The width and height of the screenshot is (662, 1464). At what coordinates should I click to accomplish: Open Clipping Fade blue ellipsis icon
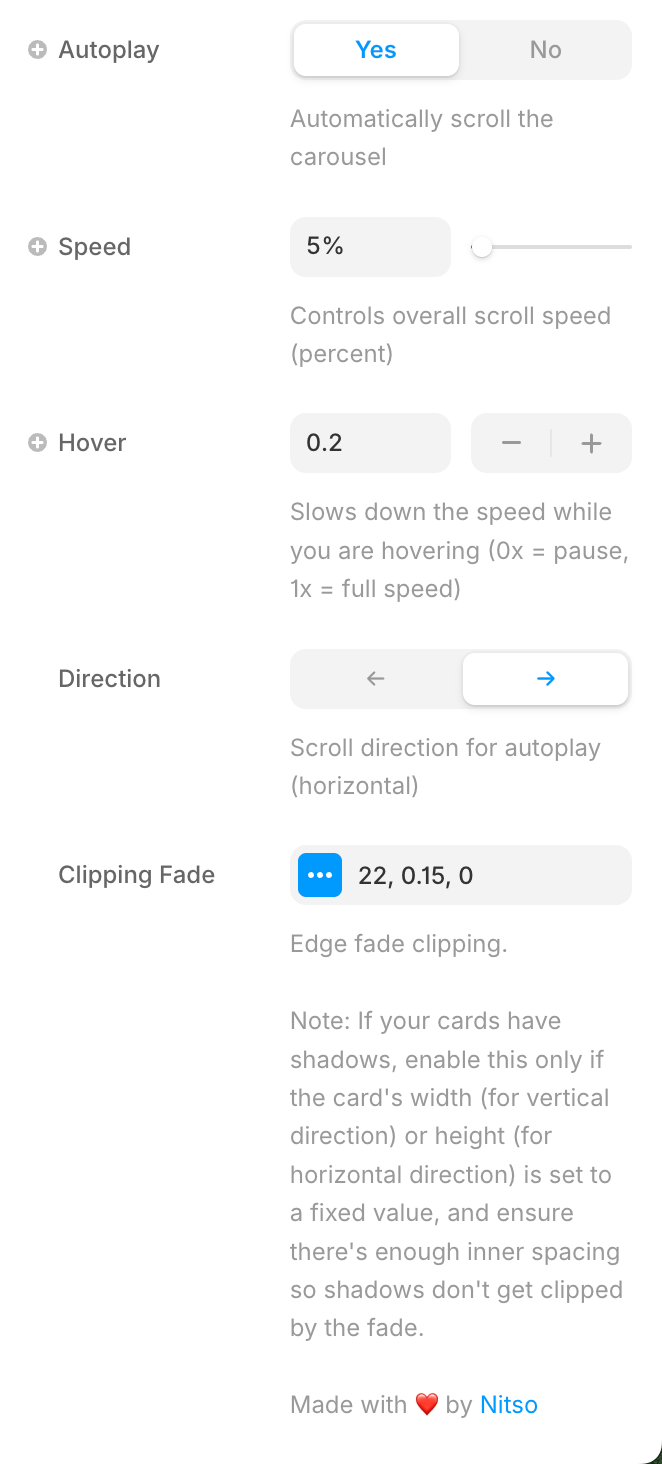click(320, 875)
